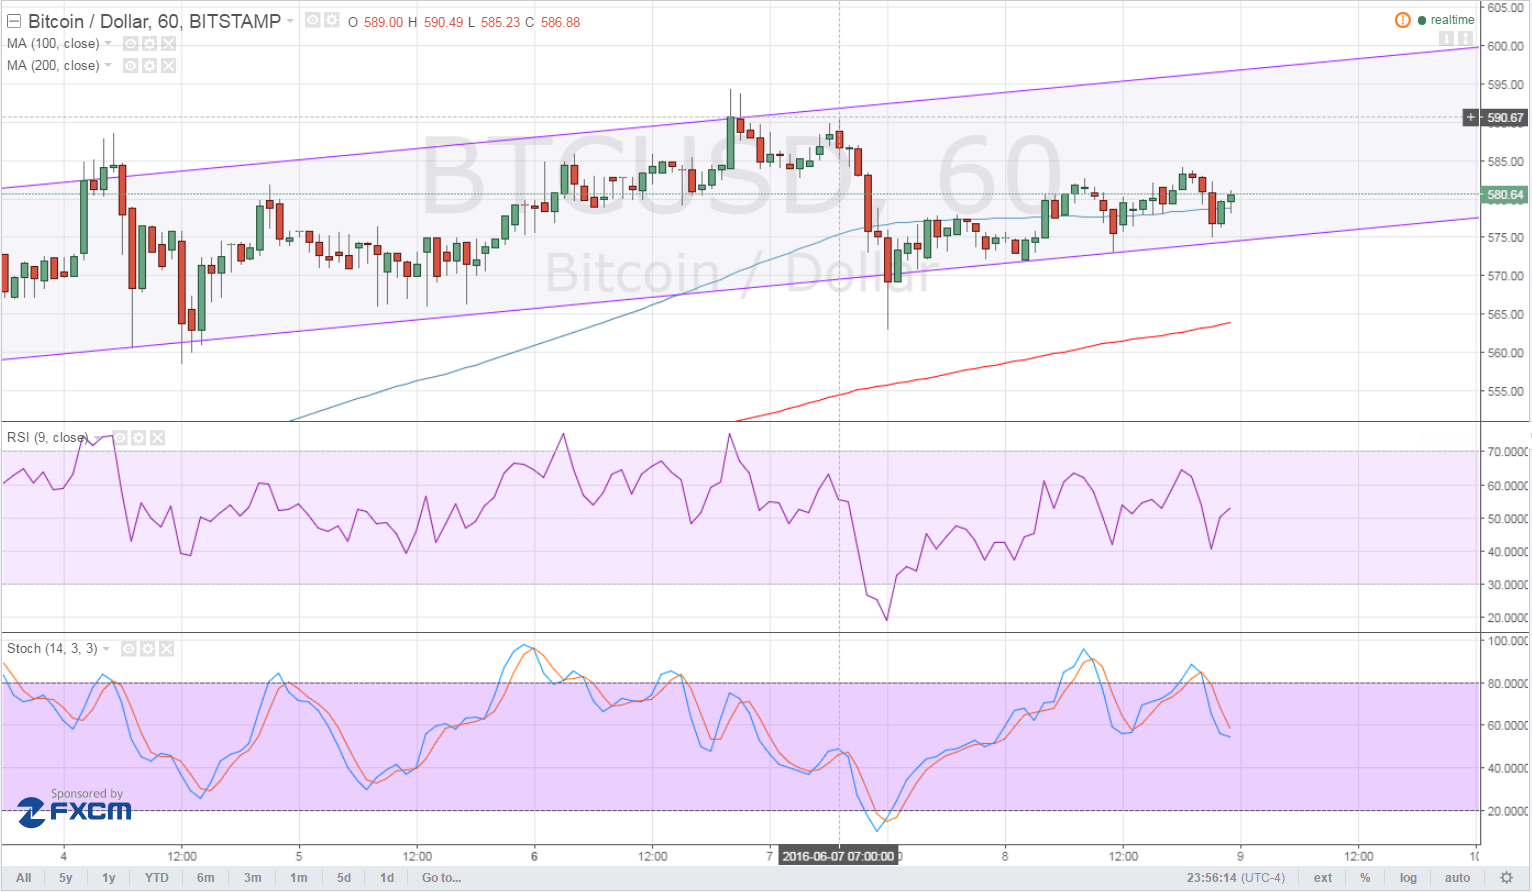Hide the RSI indicator with the eye icon
This screenshot has width=1532, height=892.
tap(119, 438)
